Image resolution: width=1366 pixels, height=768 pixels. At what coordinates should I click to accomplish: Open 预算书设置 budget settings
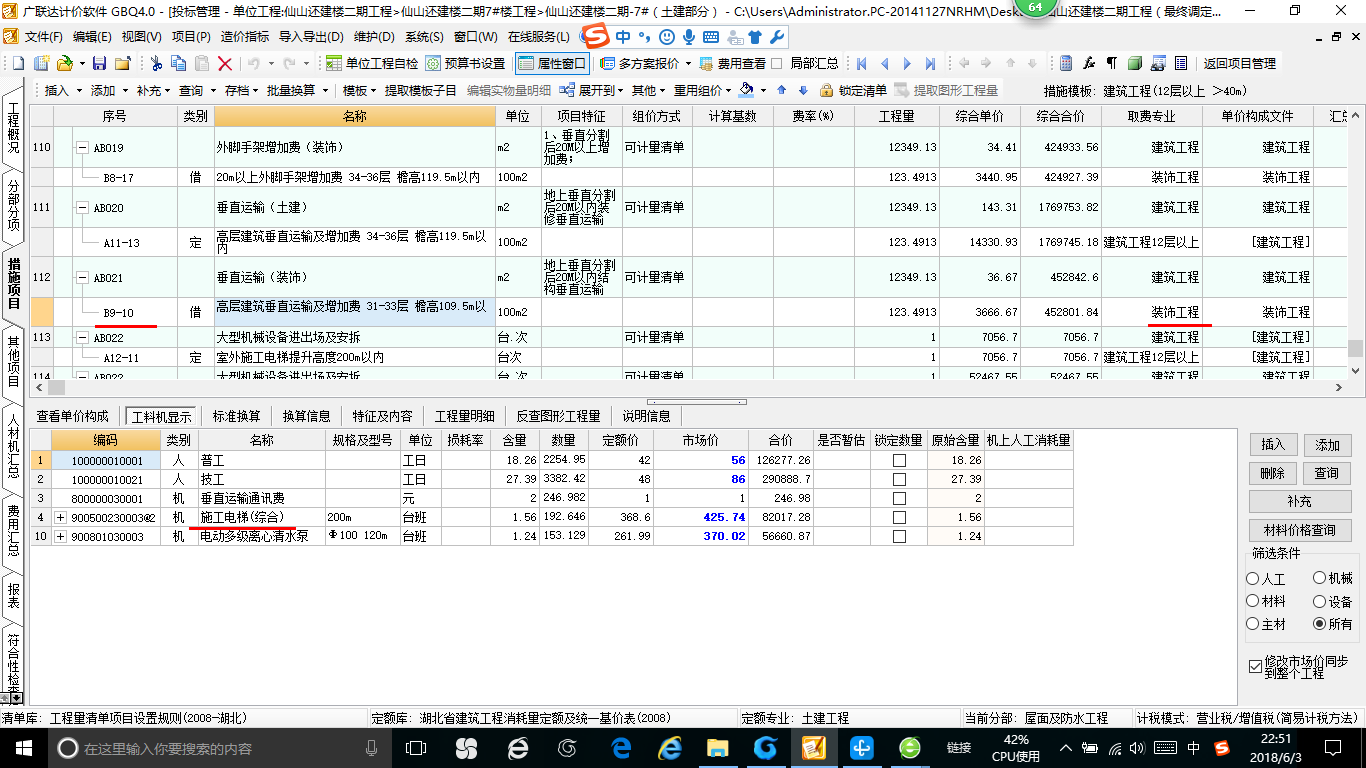[x=466, y=63]
